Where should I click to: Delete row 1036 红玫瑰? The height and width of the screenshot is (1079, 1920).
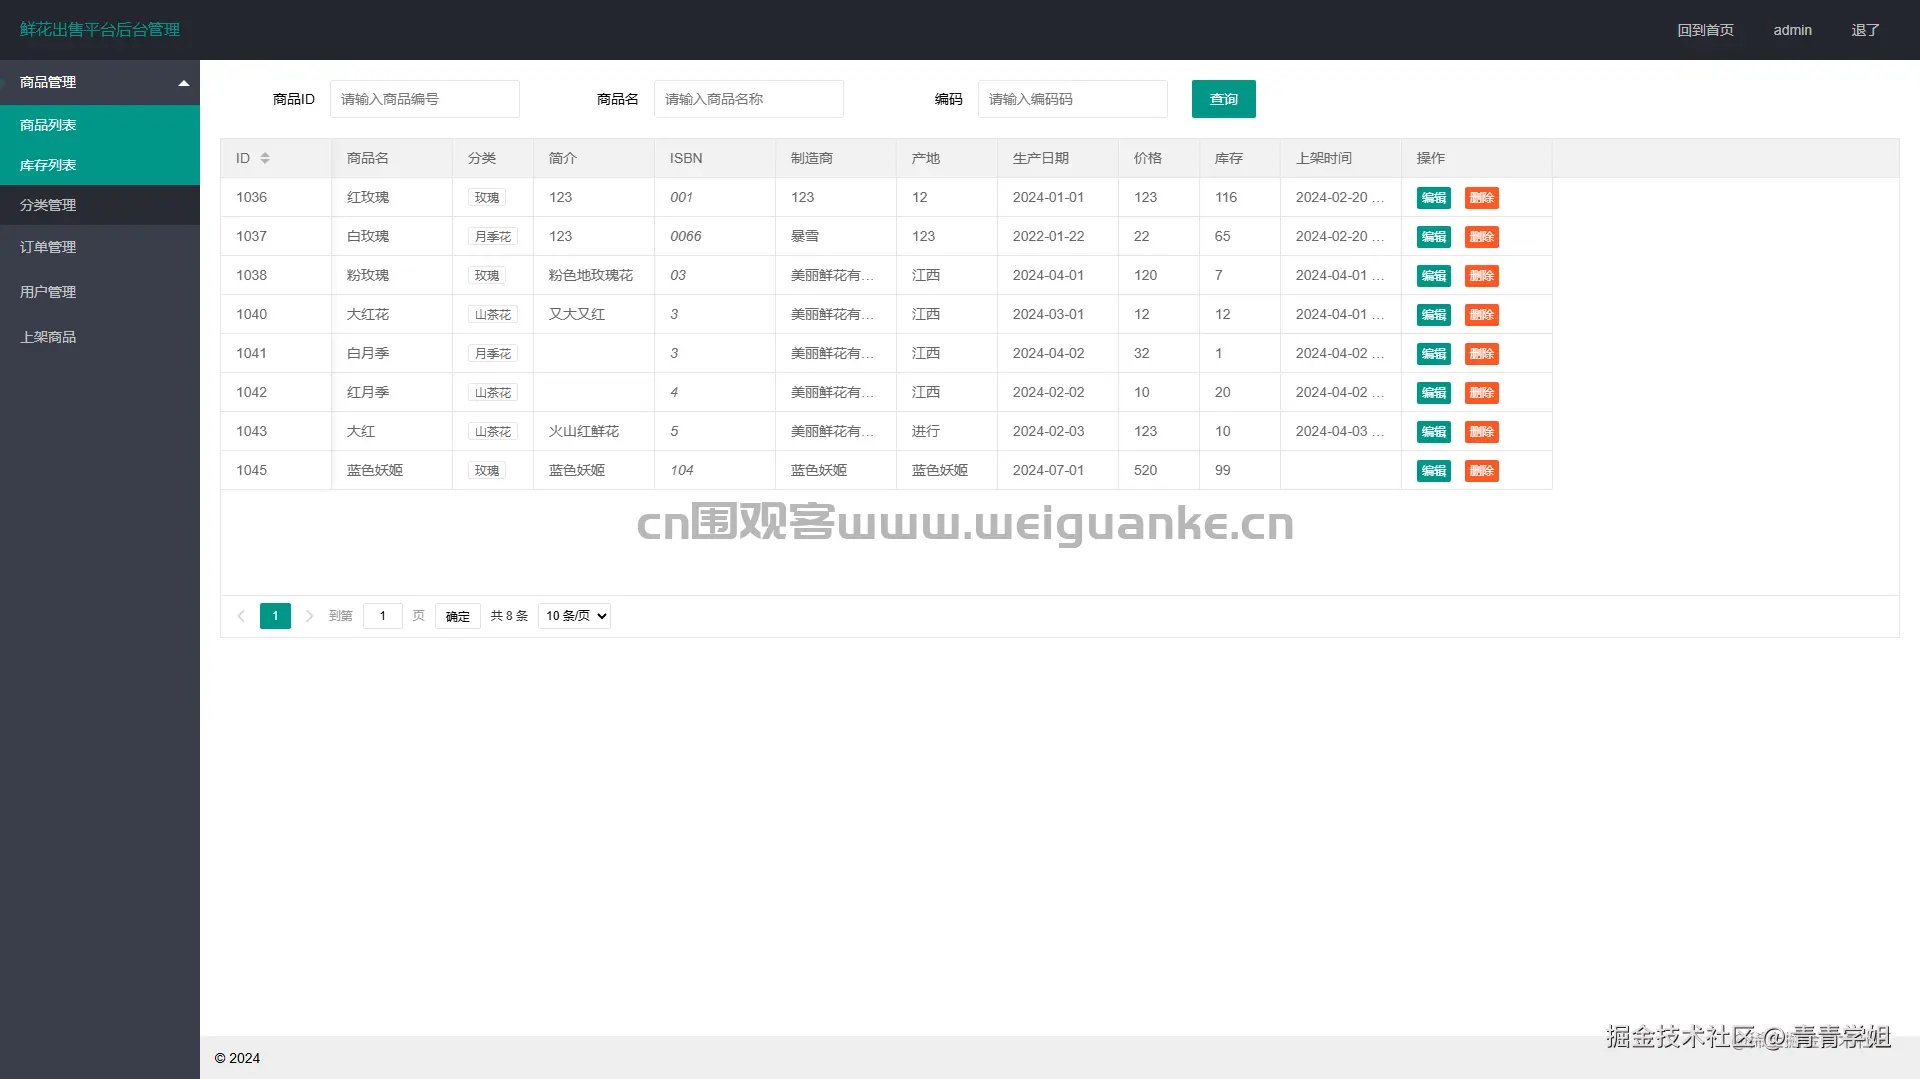(x=1482, y=198)
